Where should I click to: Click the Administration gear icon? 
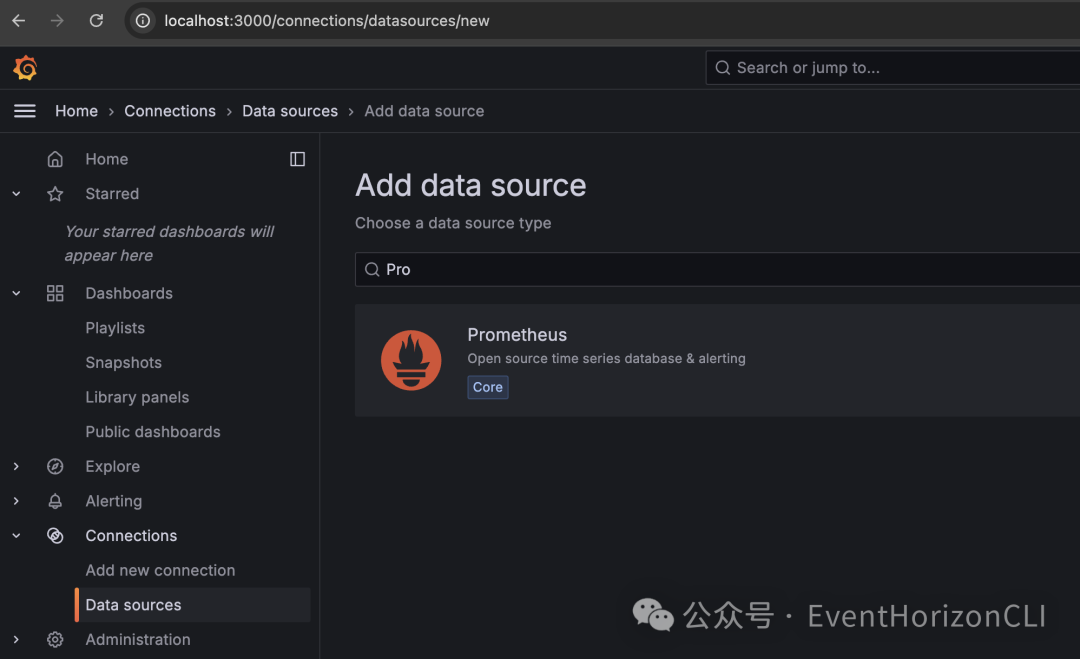(x=55, y=640)
